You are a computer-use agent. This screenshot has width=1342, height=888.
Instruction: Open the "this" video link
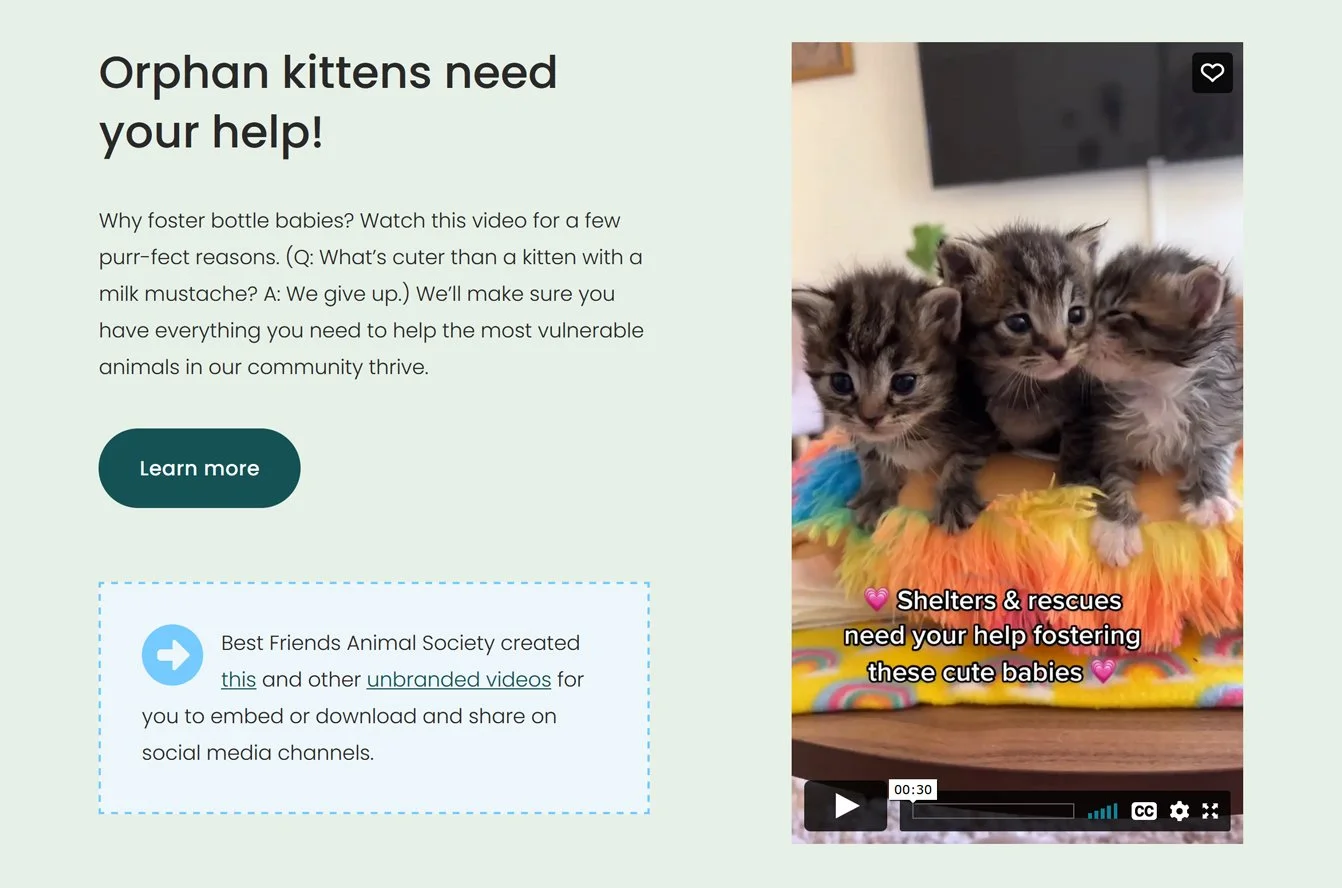click(x=238, y=680)
